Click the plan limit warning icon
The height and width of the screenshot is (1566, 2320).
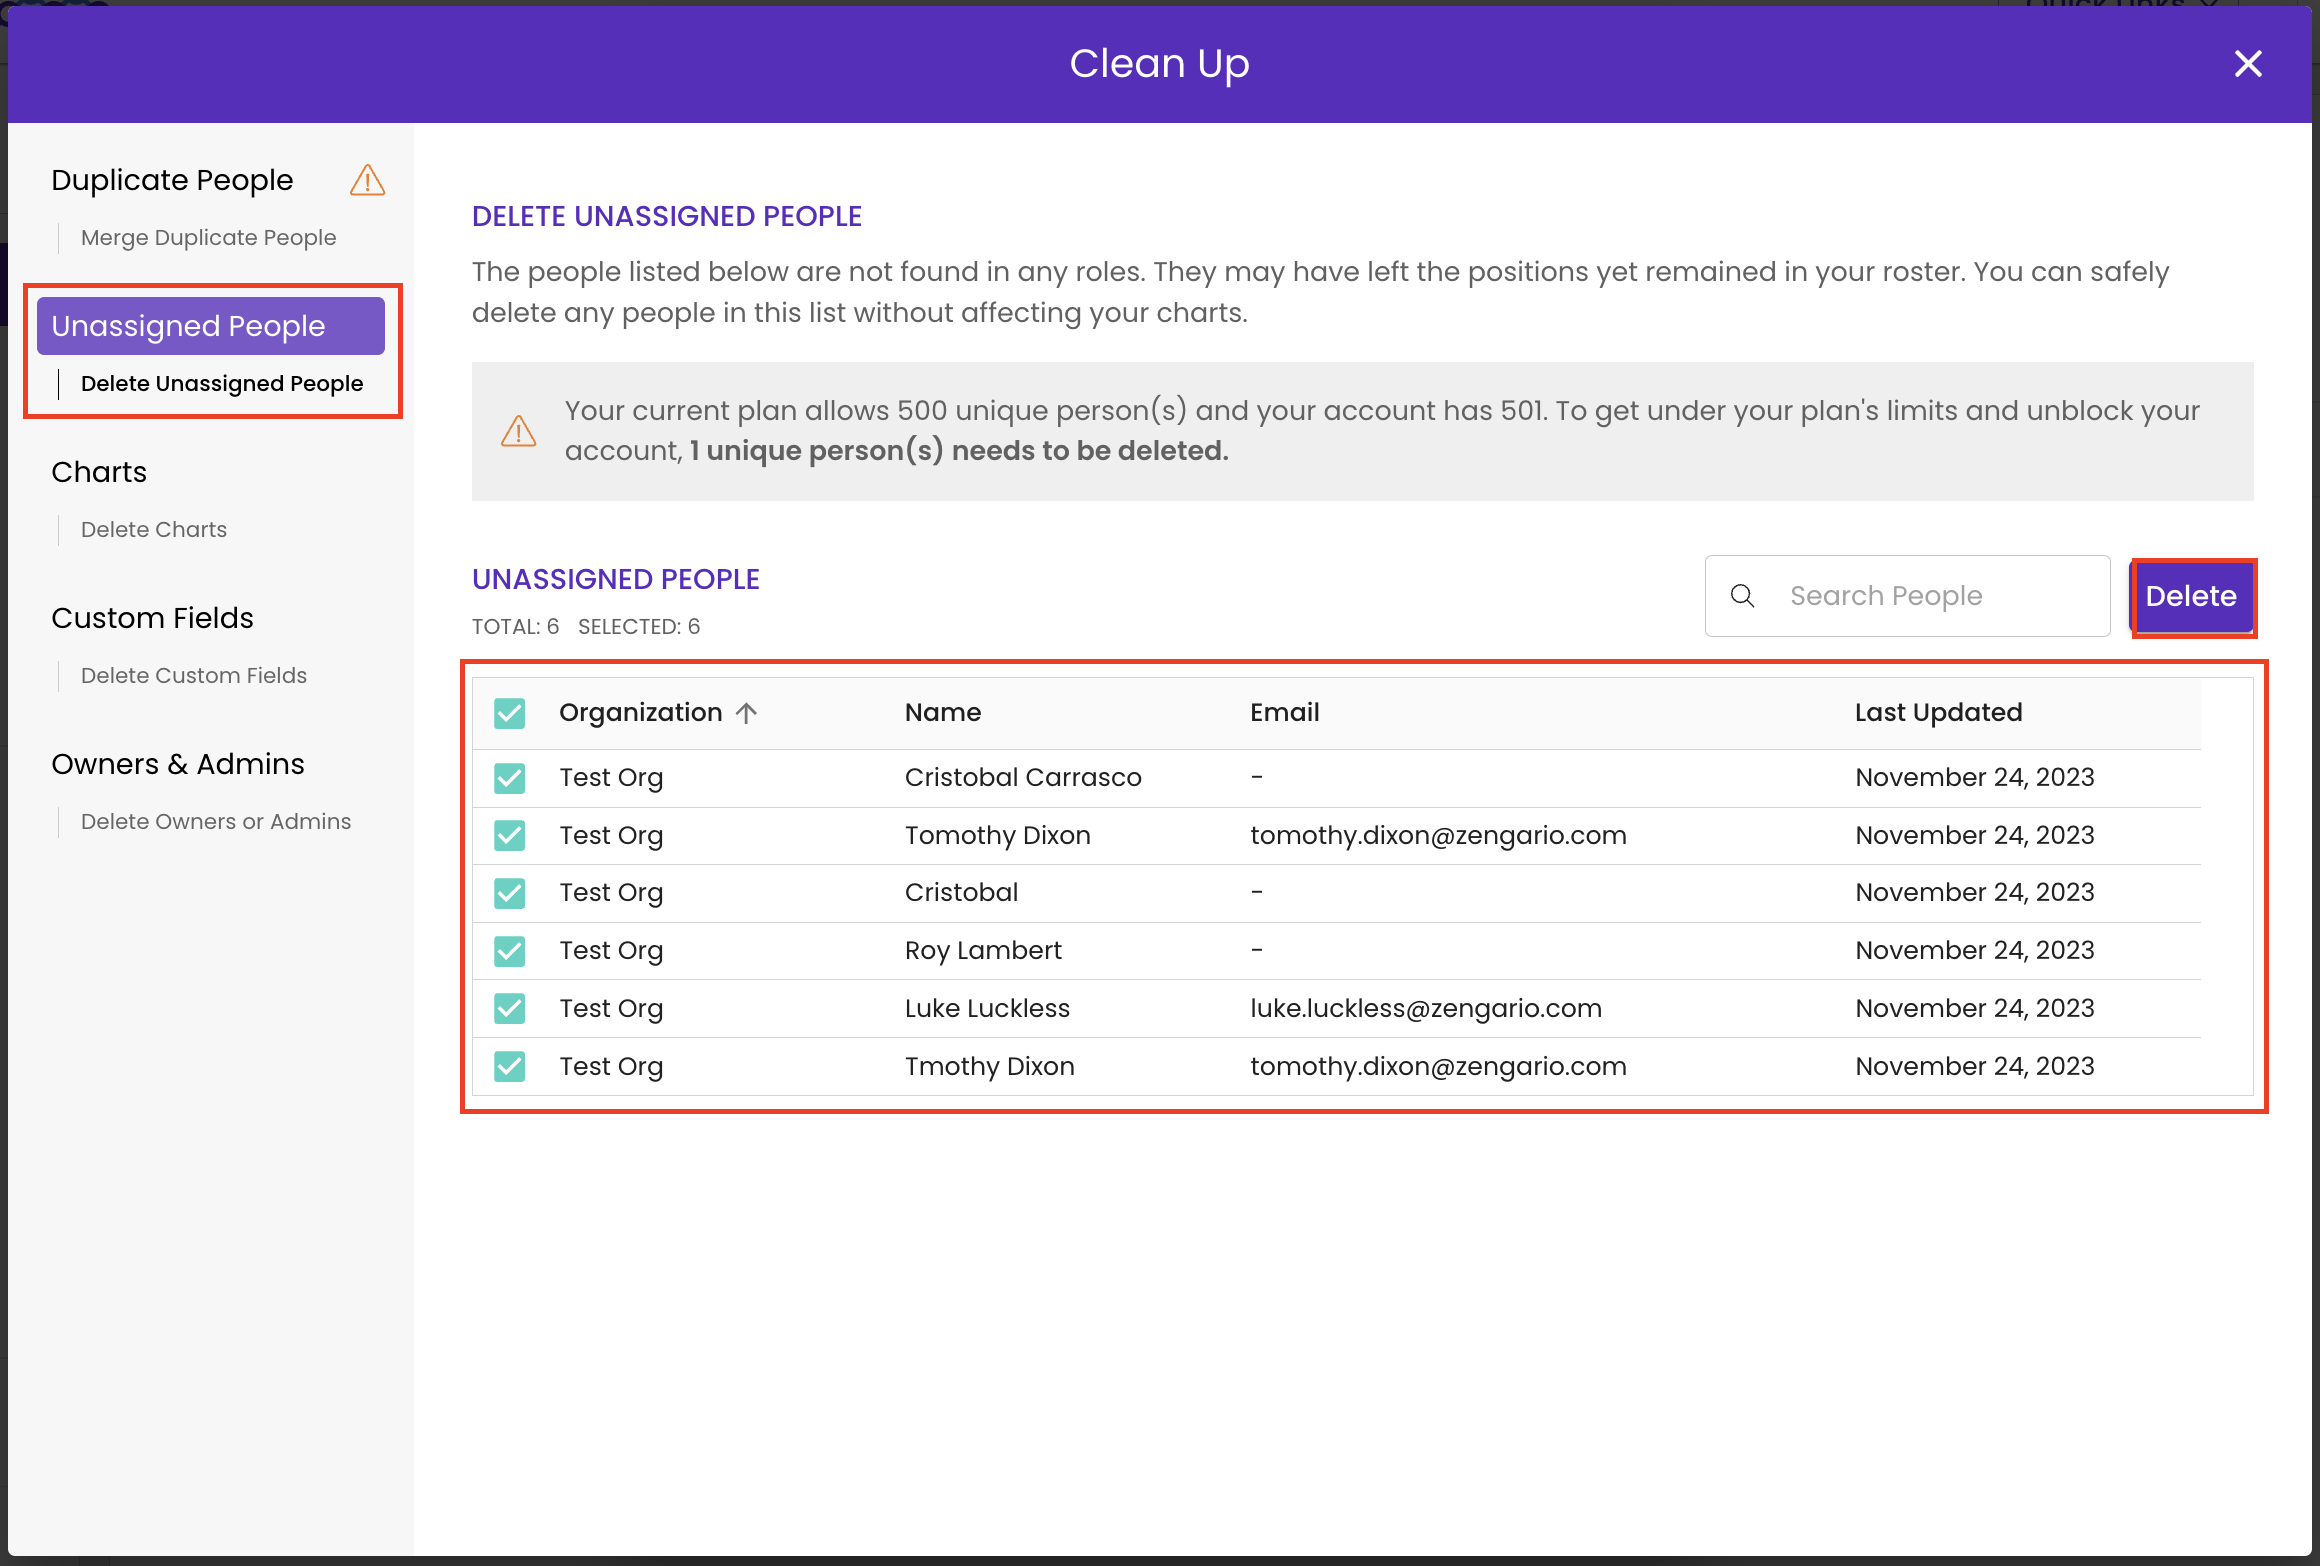(518, 431)
